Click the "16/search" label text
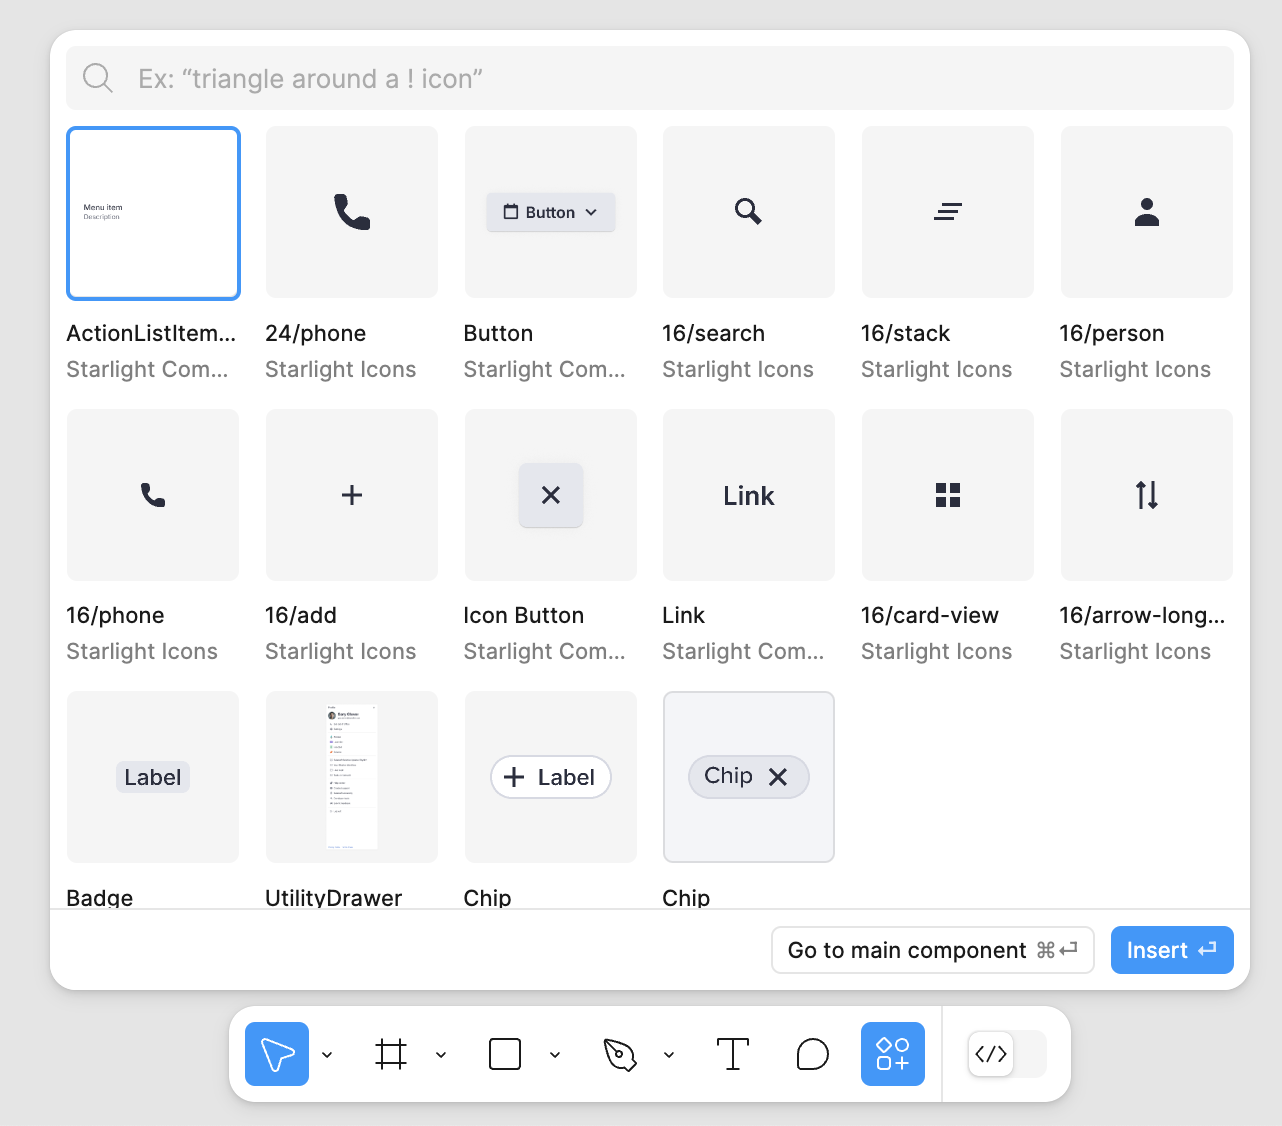Image resolution: width=1282 pixels, height=1126 pixels. click(713, 333)
